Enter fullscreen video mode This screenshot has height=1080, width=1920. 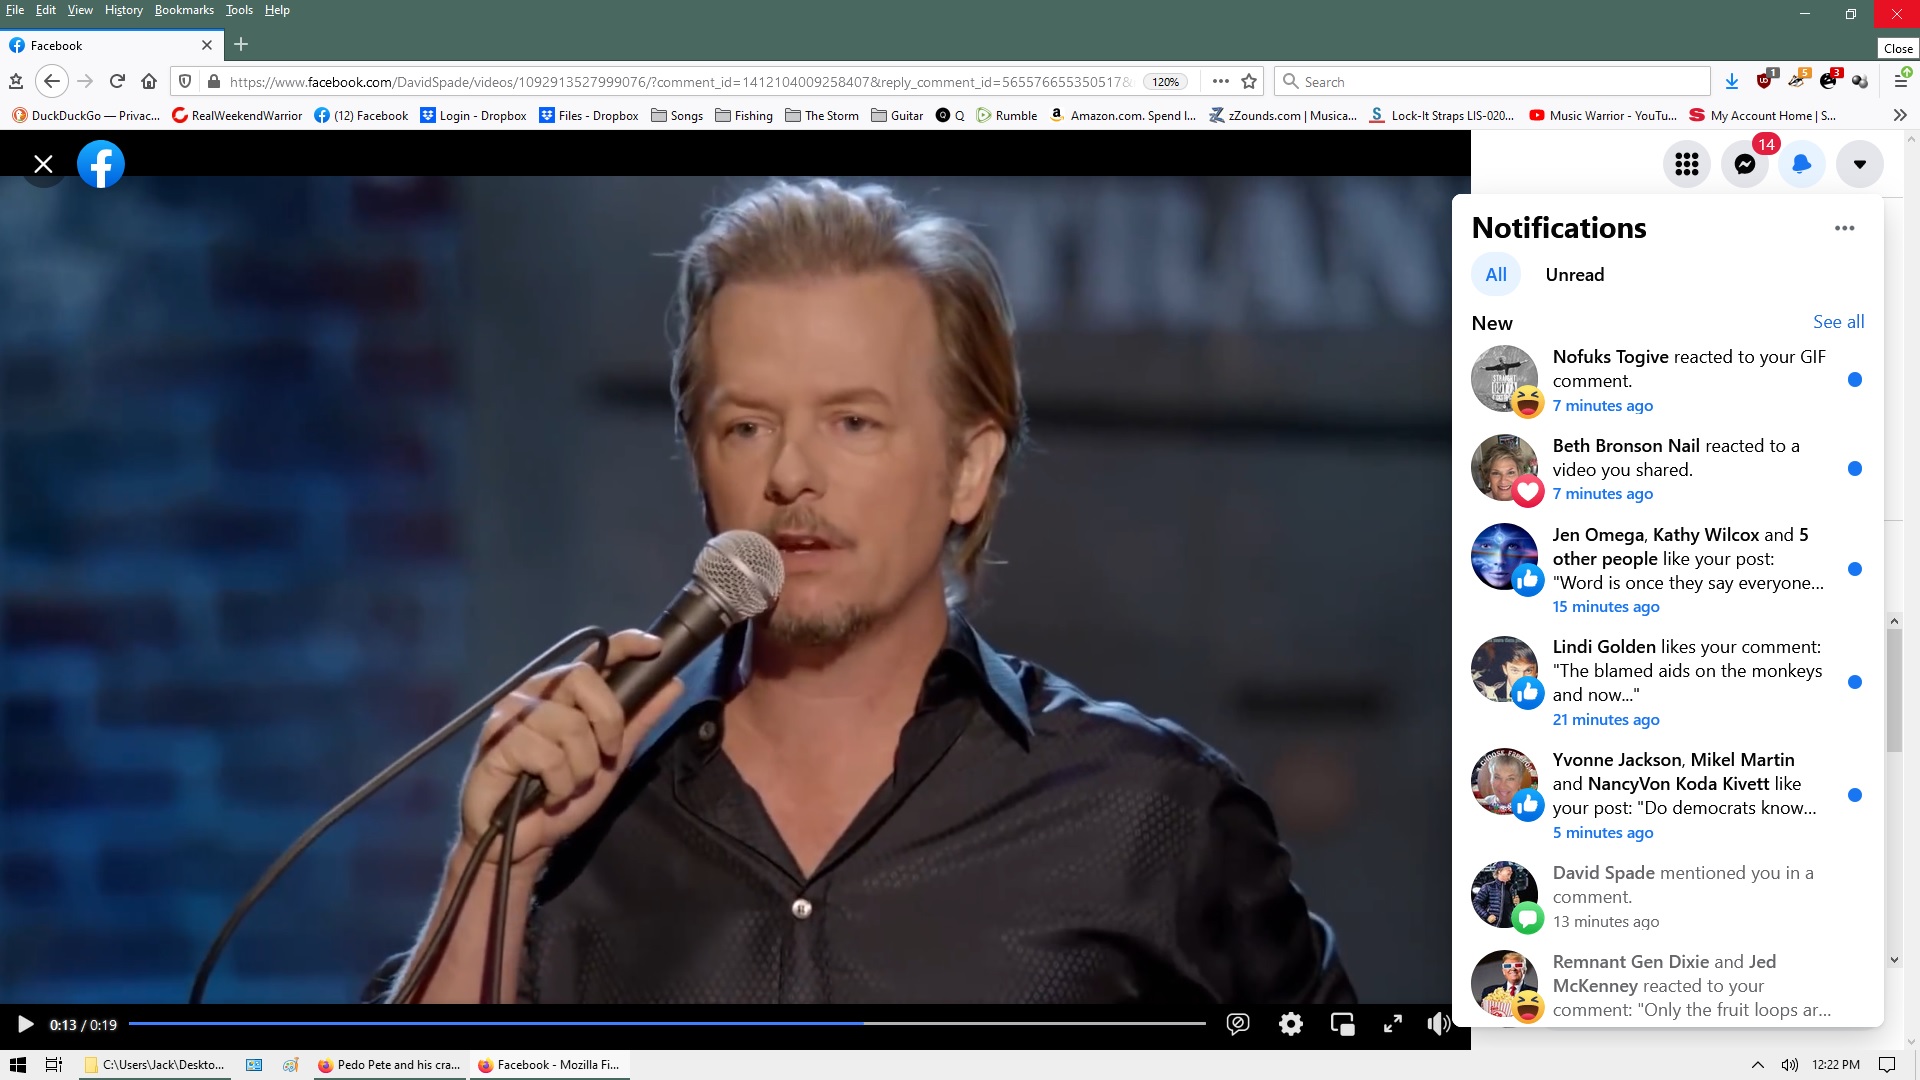(1392, 1024)
